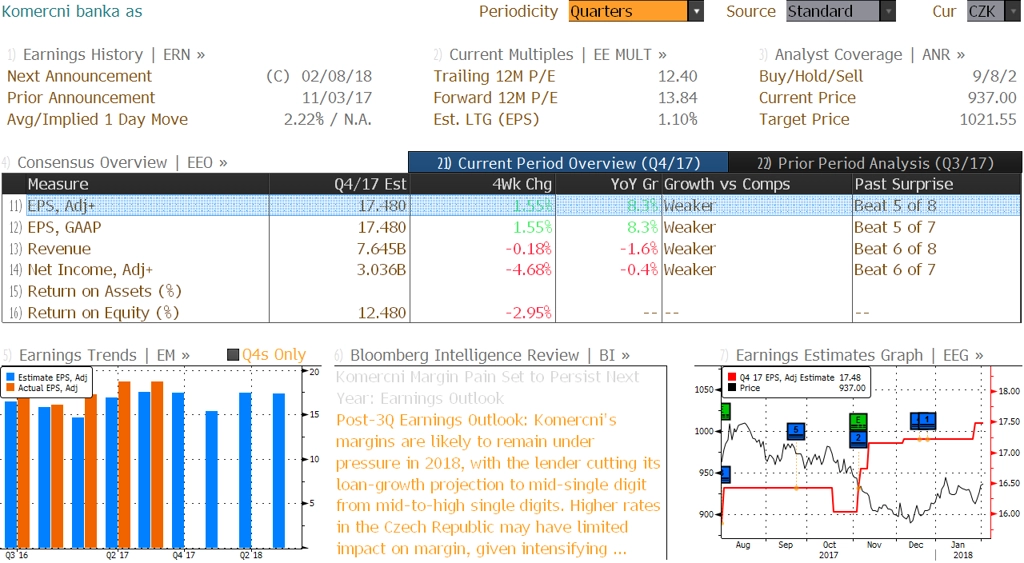Open the Source dropdown arrow
This screenshot has width=1024, height=563.
click(888, 11)
